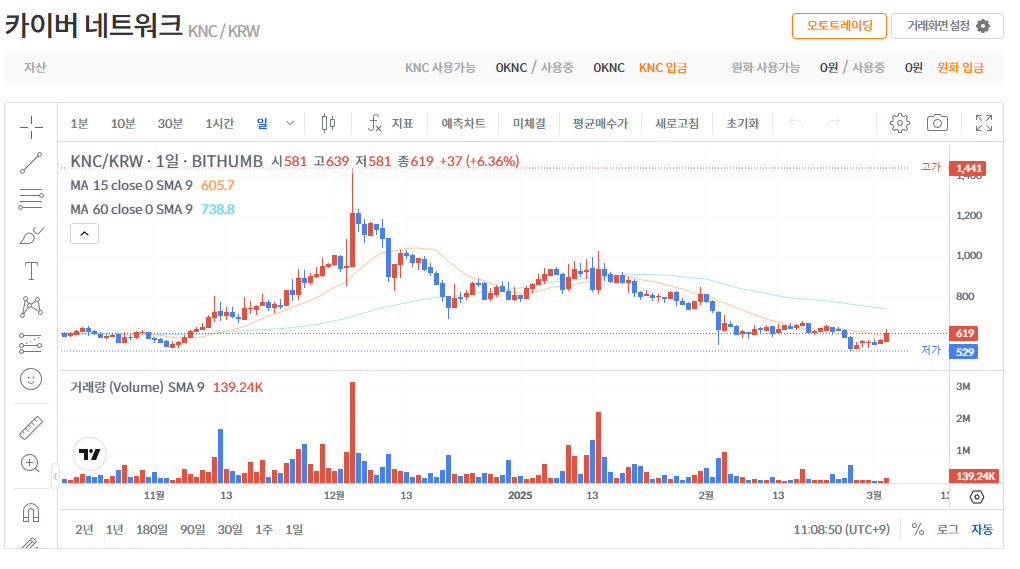Viewport: 1020px width, 569px height.
Task: Open chart settings gear icon
Action: (900, 122)
